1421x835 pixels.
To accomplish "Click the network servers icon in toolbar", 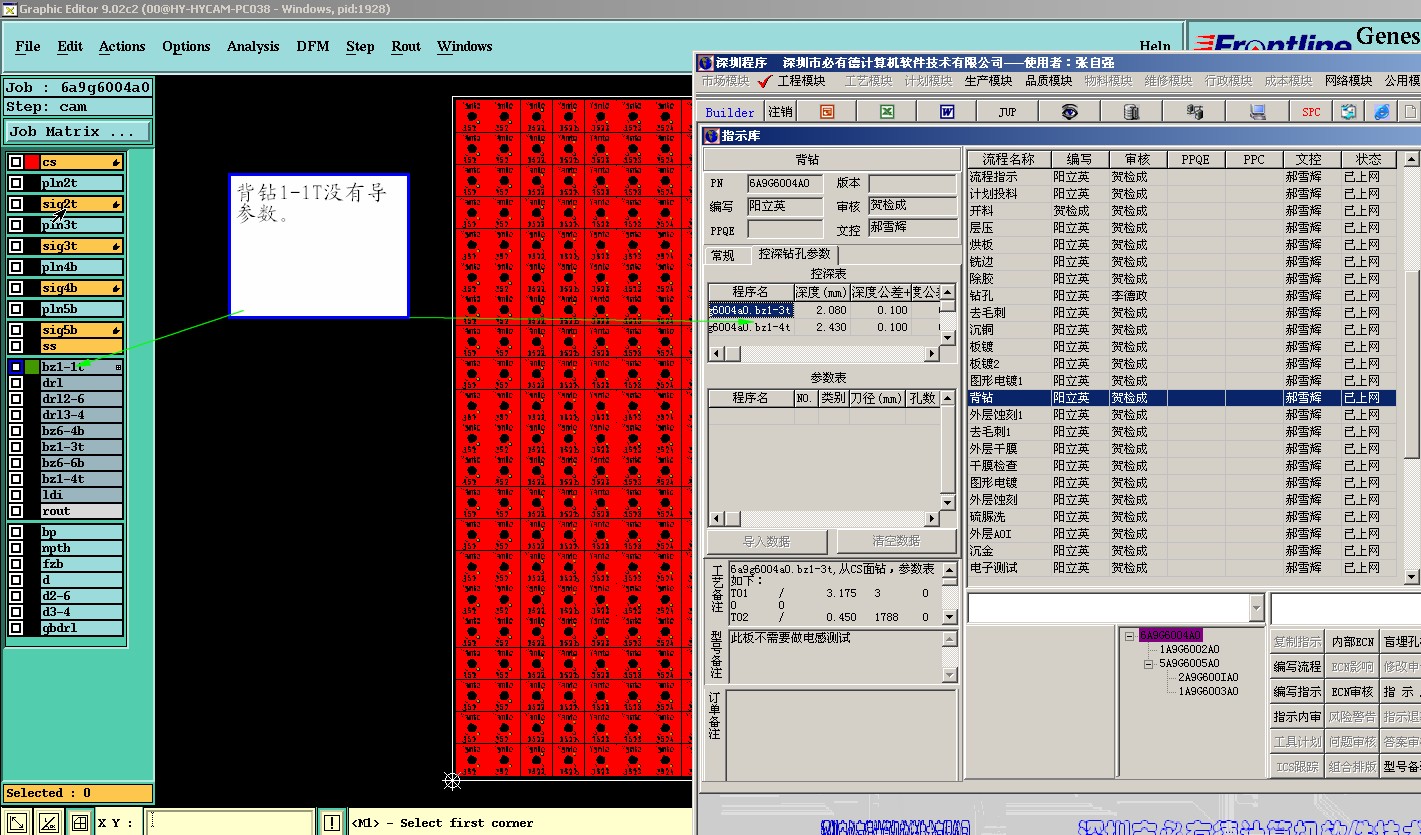I will pyautogui.click(x=1194, y=112).
